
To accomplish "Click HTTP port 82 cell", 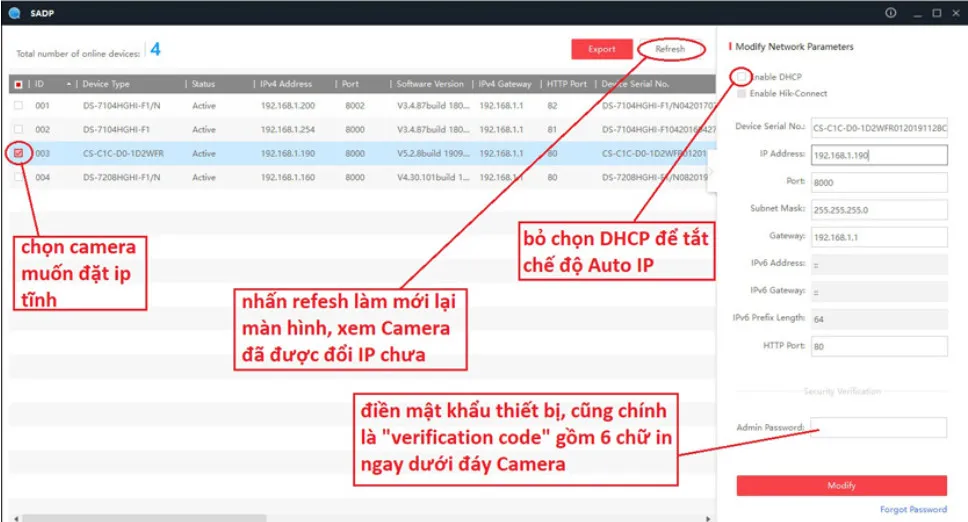I will point(552,106).
